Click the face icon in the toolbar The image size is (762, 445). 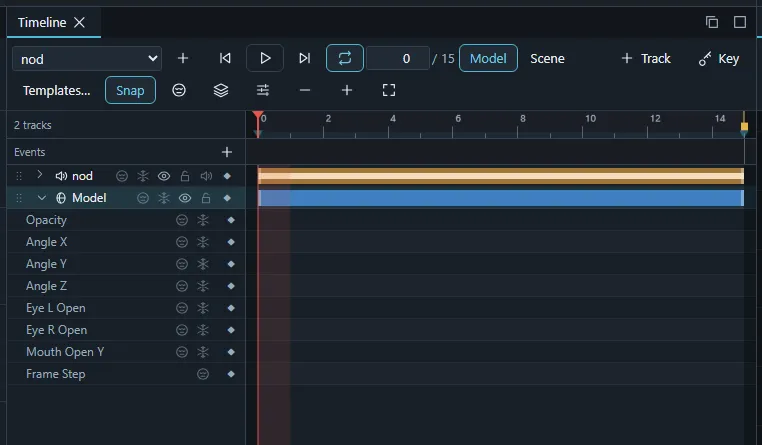coord(179,90)
